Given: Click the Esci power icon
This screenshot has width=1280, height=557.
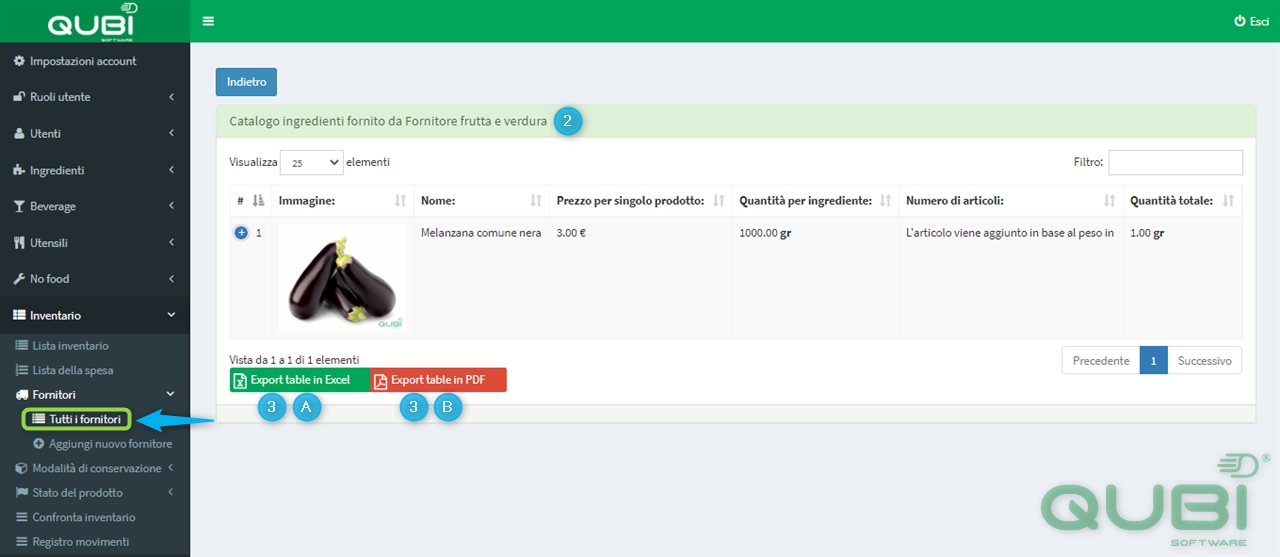Looking at the screenshot, I should point(1240,21).
